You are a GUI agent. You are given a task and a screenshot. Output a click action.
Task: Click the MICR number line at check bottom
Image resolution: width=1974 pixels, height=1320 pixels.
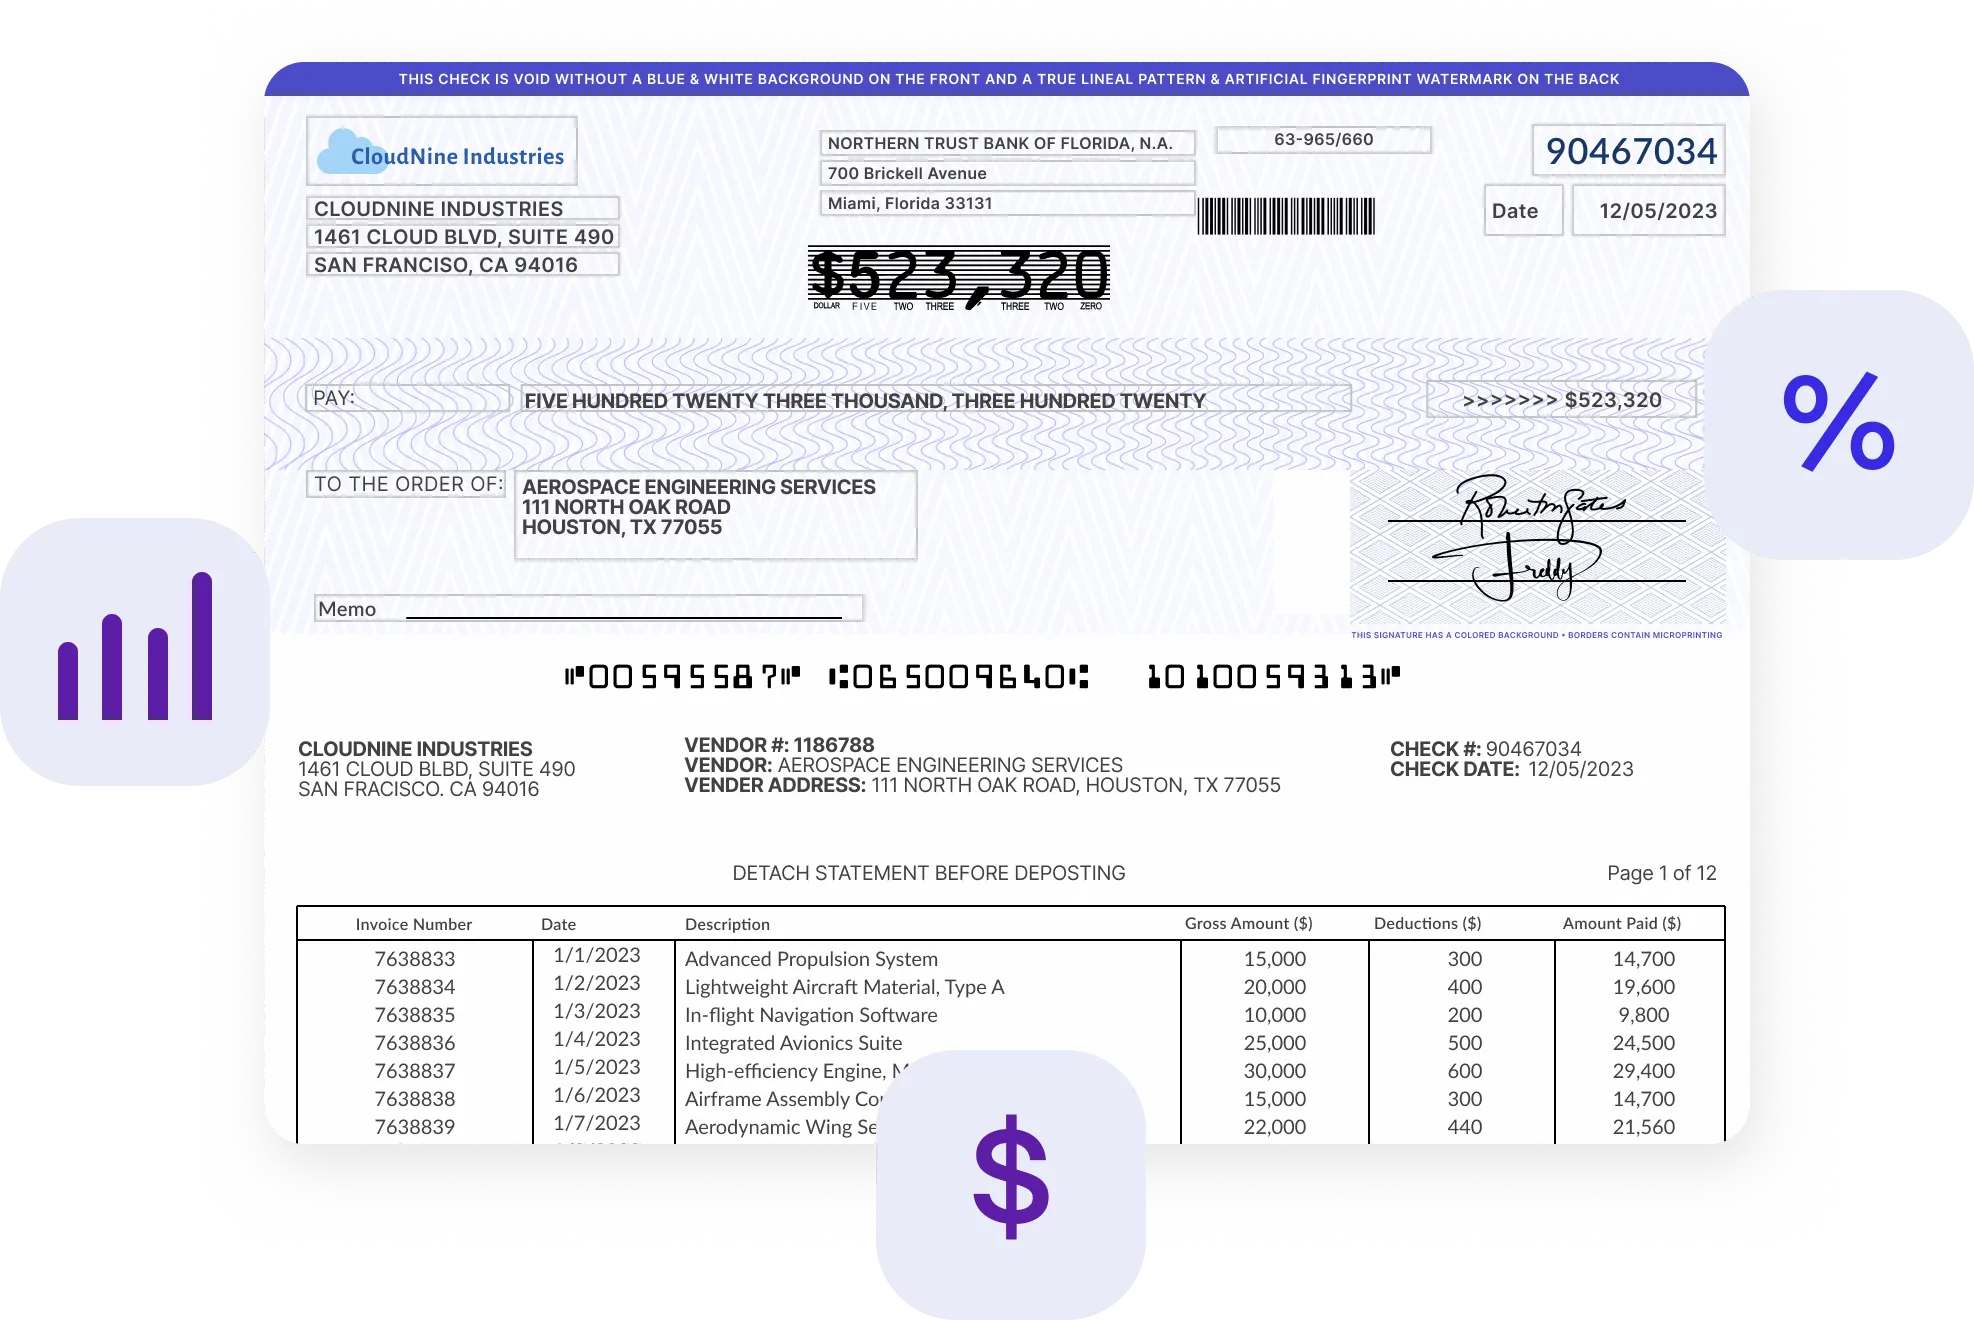tap(982, 678)
